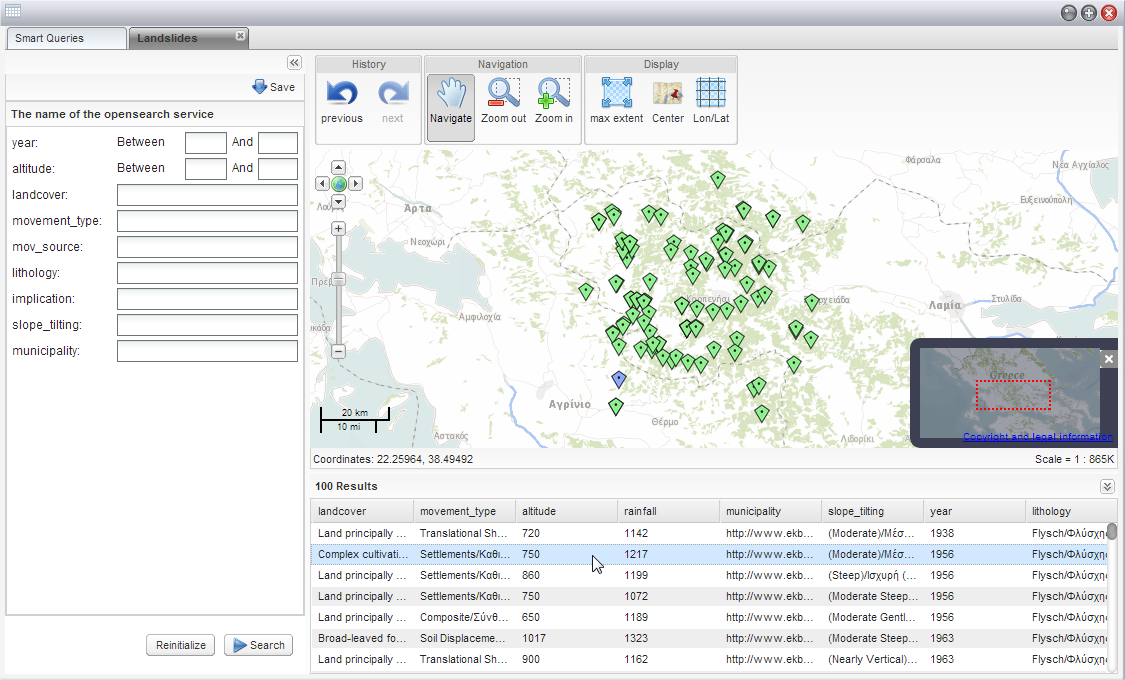1125x680 pixels.
Task: Click the blue landslide marker on map
Action: tap(619, 379)
